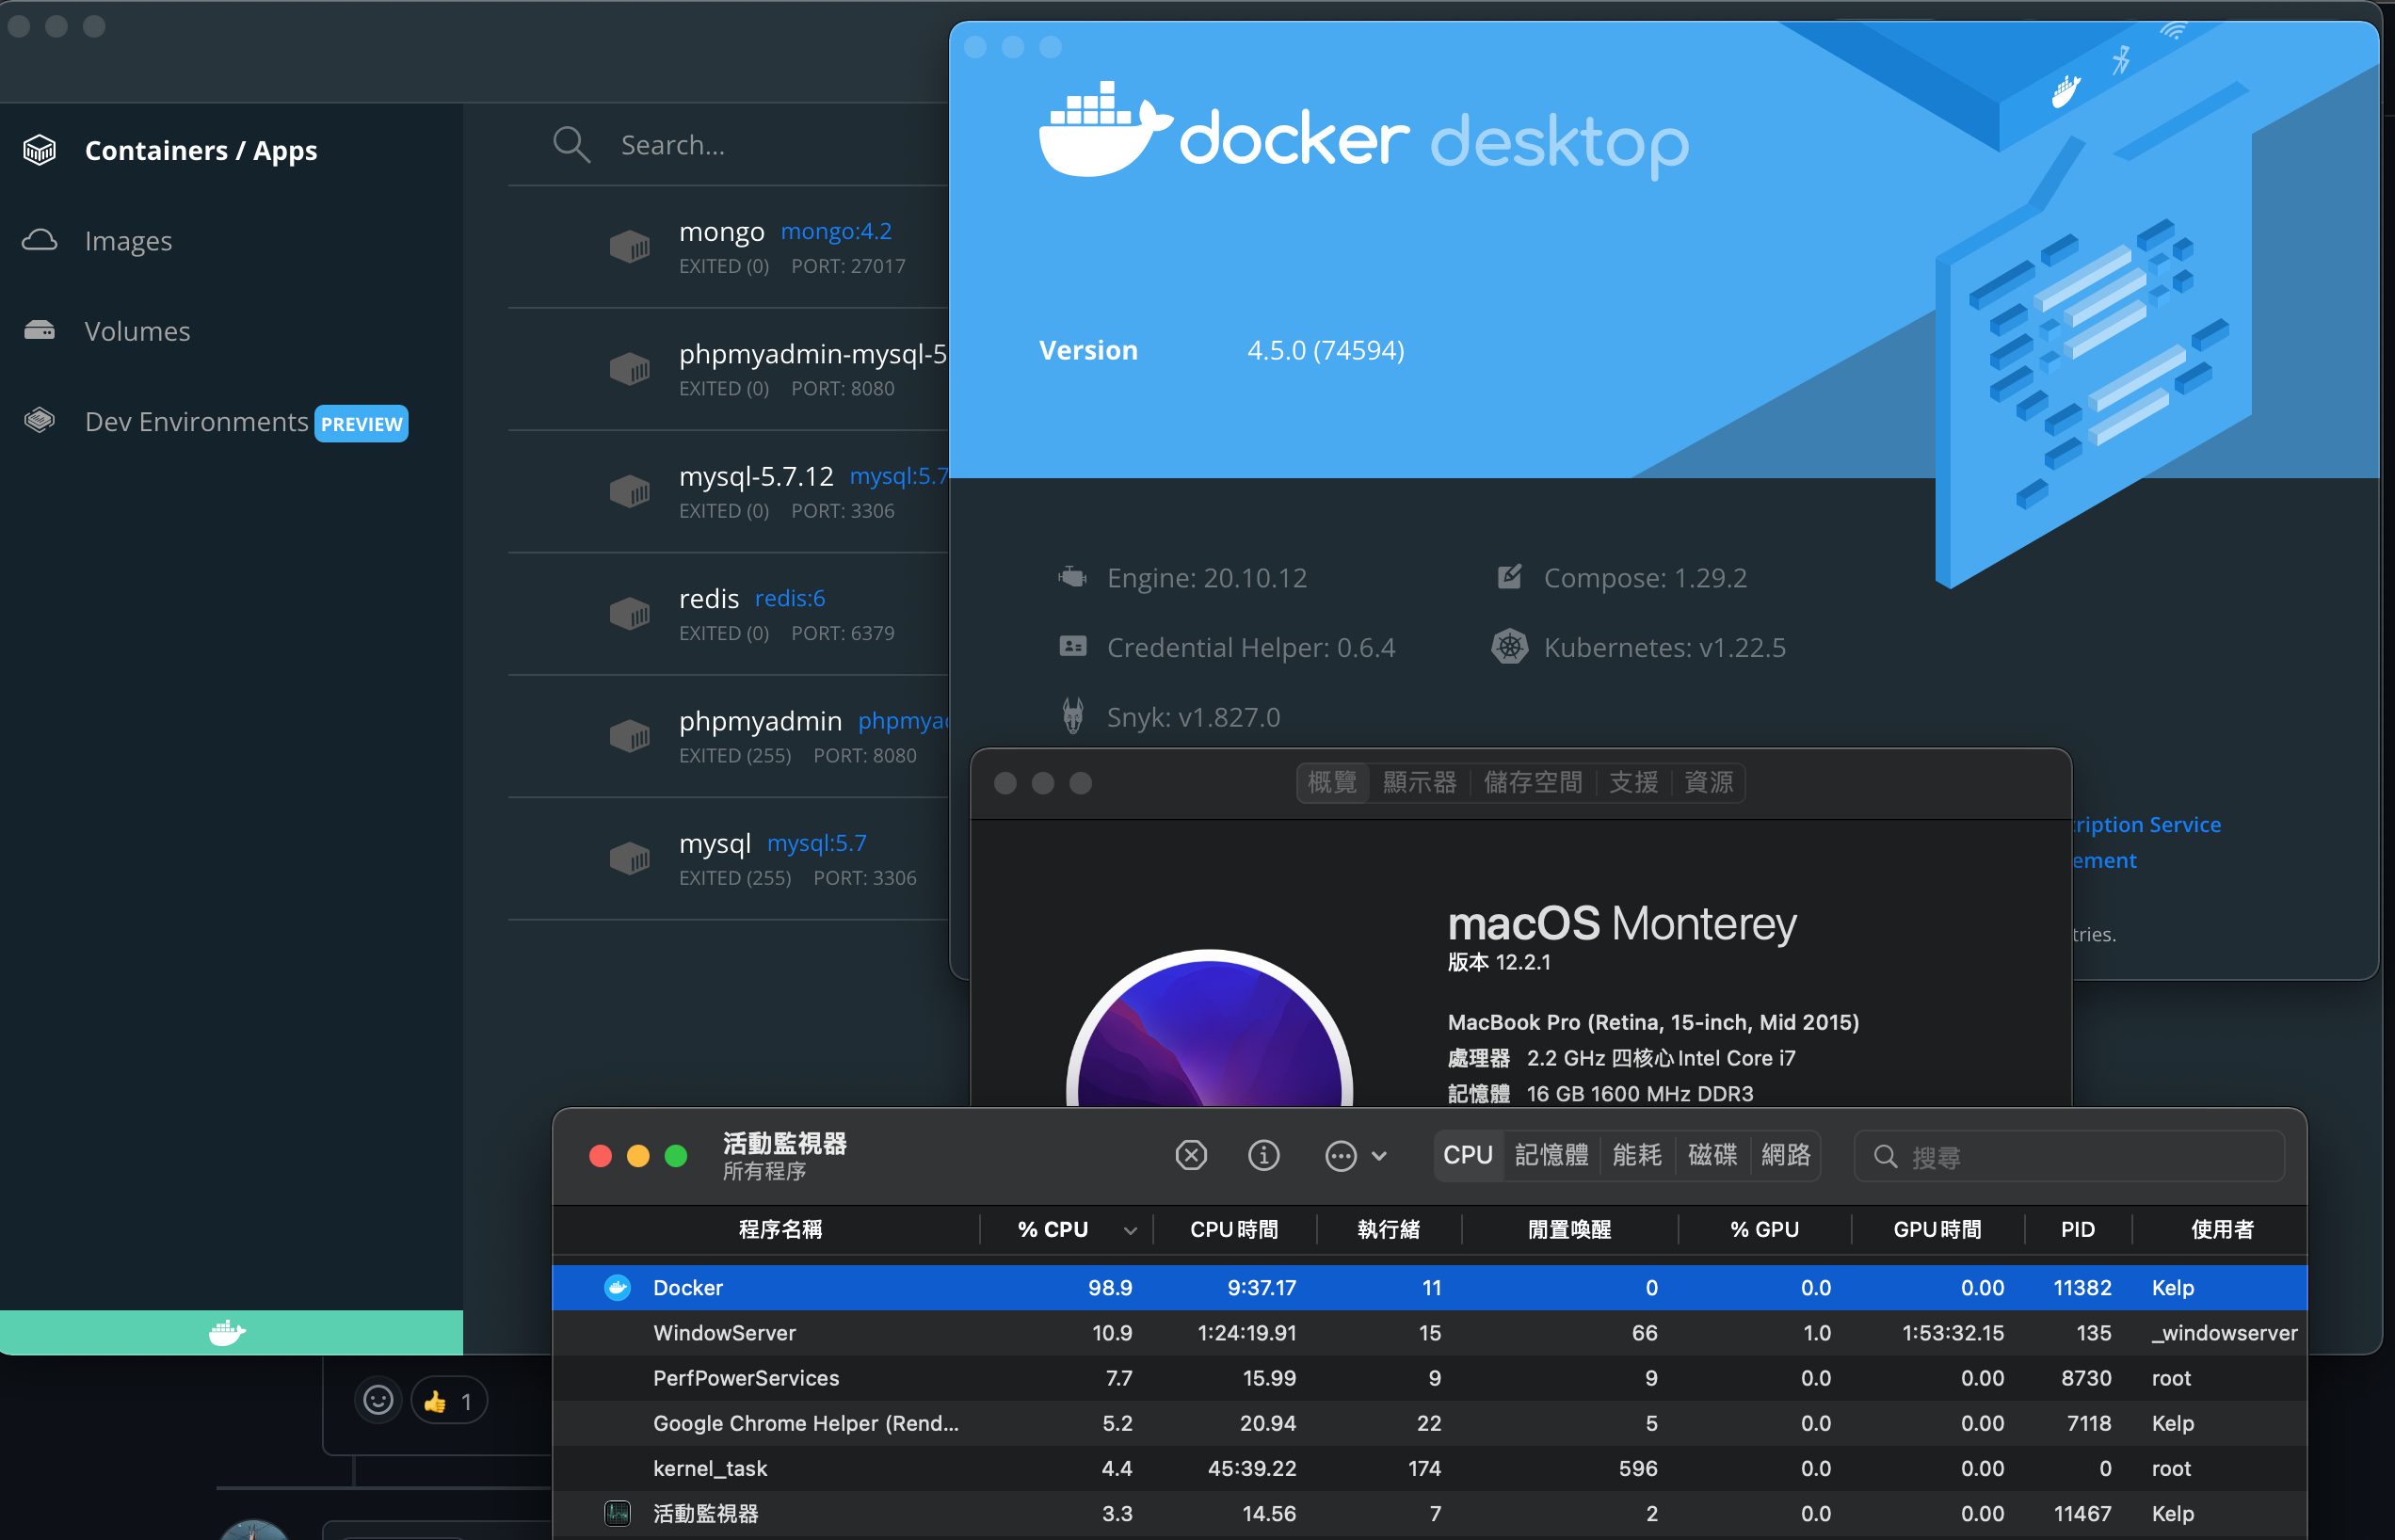Click the stop process icon in Activity Monitor
This screenshot has width=2395, height=1540.
pyautogui.click(x=1191, y=1155)
